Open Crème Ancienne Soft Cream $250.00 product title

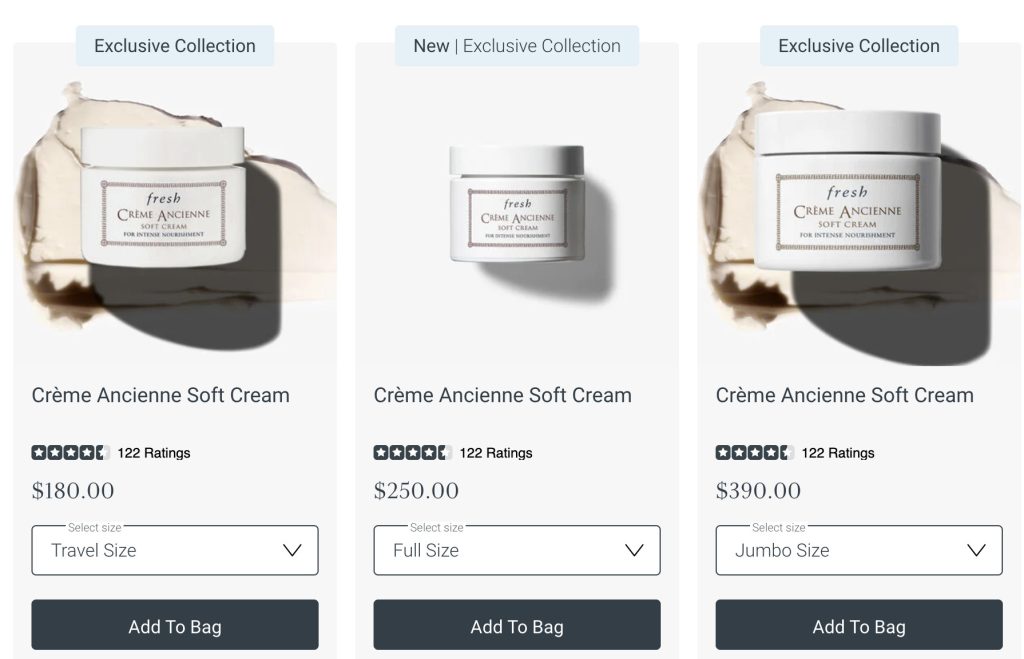pos(503,395)
